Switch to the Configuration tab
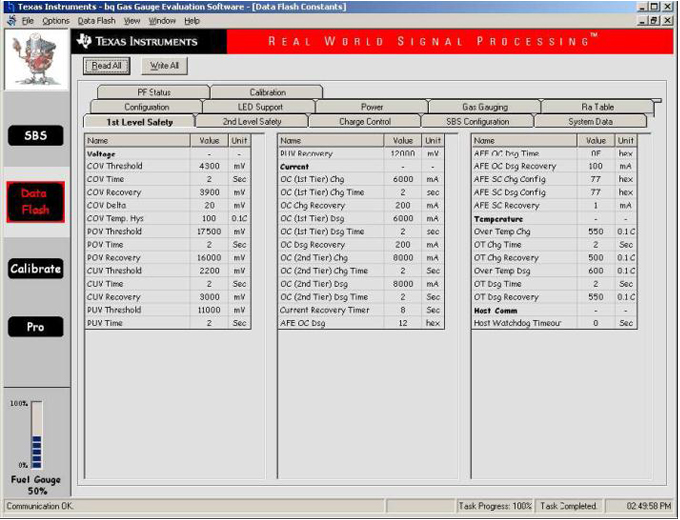This screenshot has height=520, width=680. coord(147,107)
